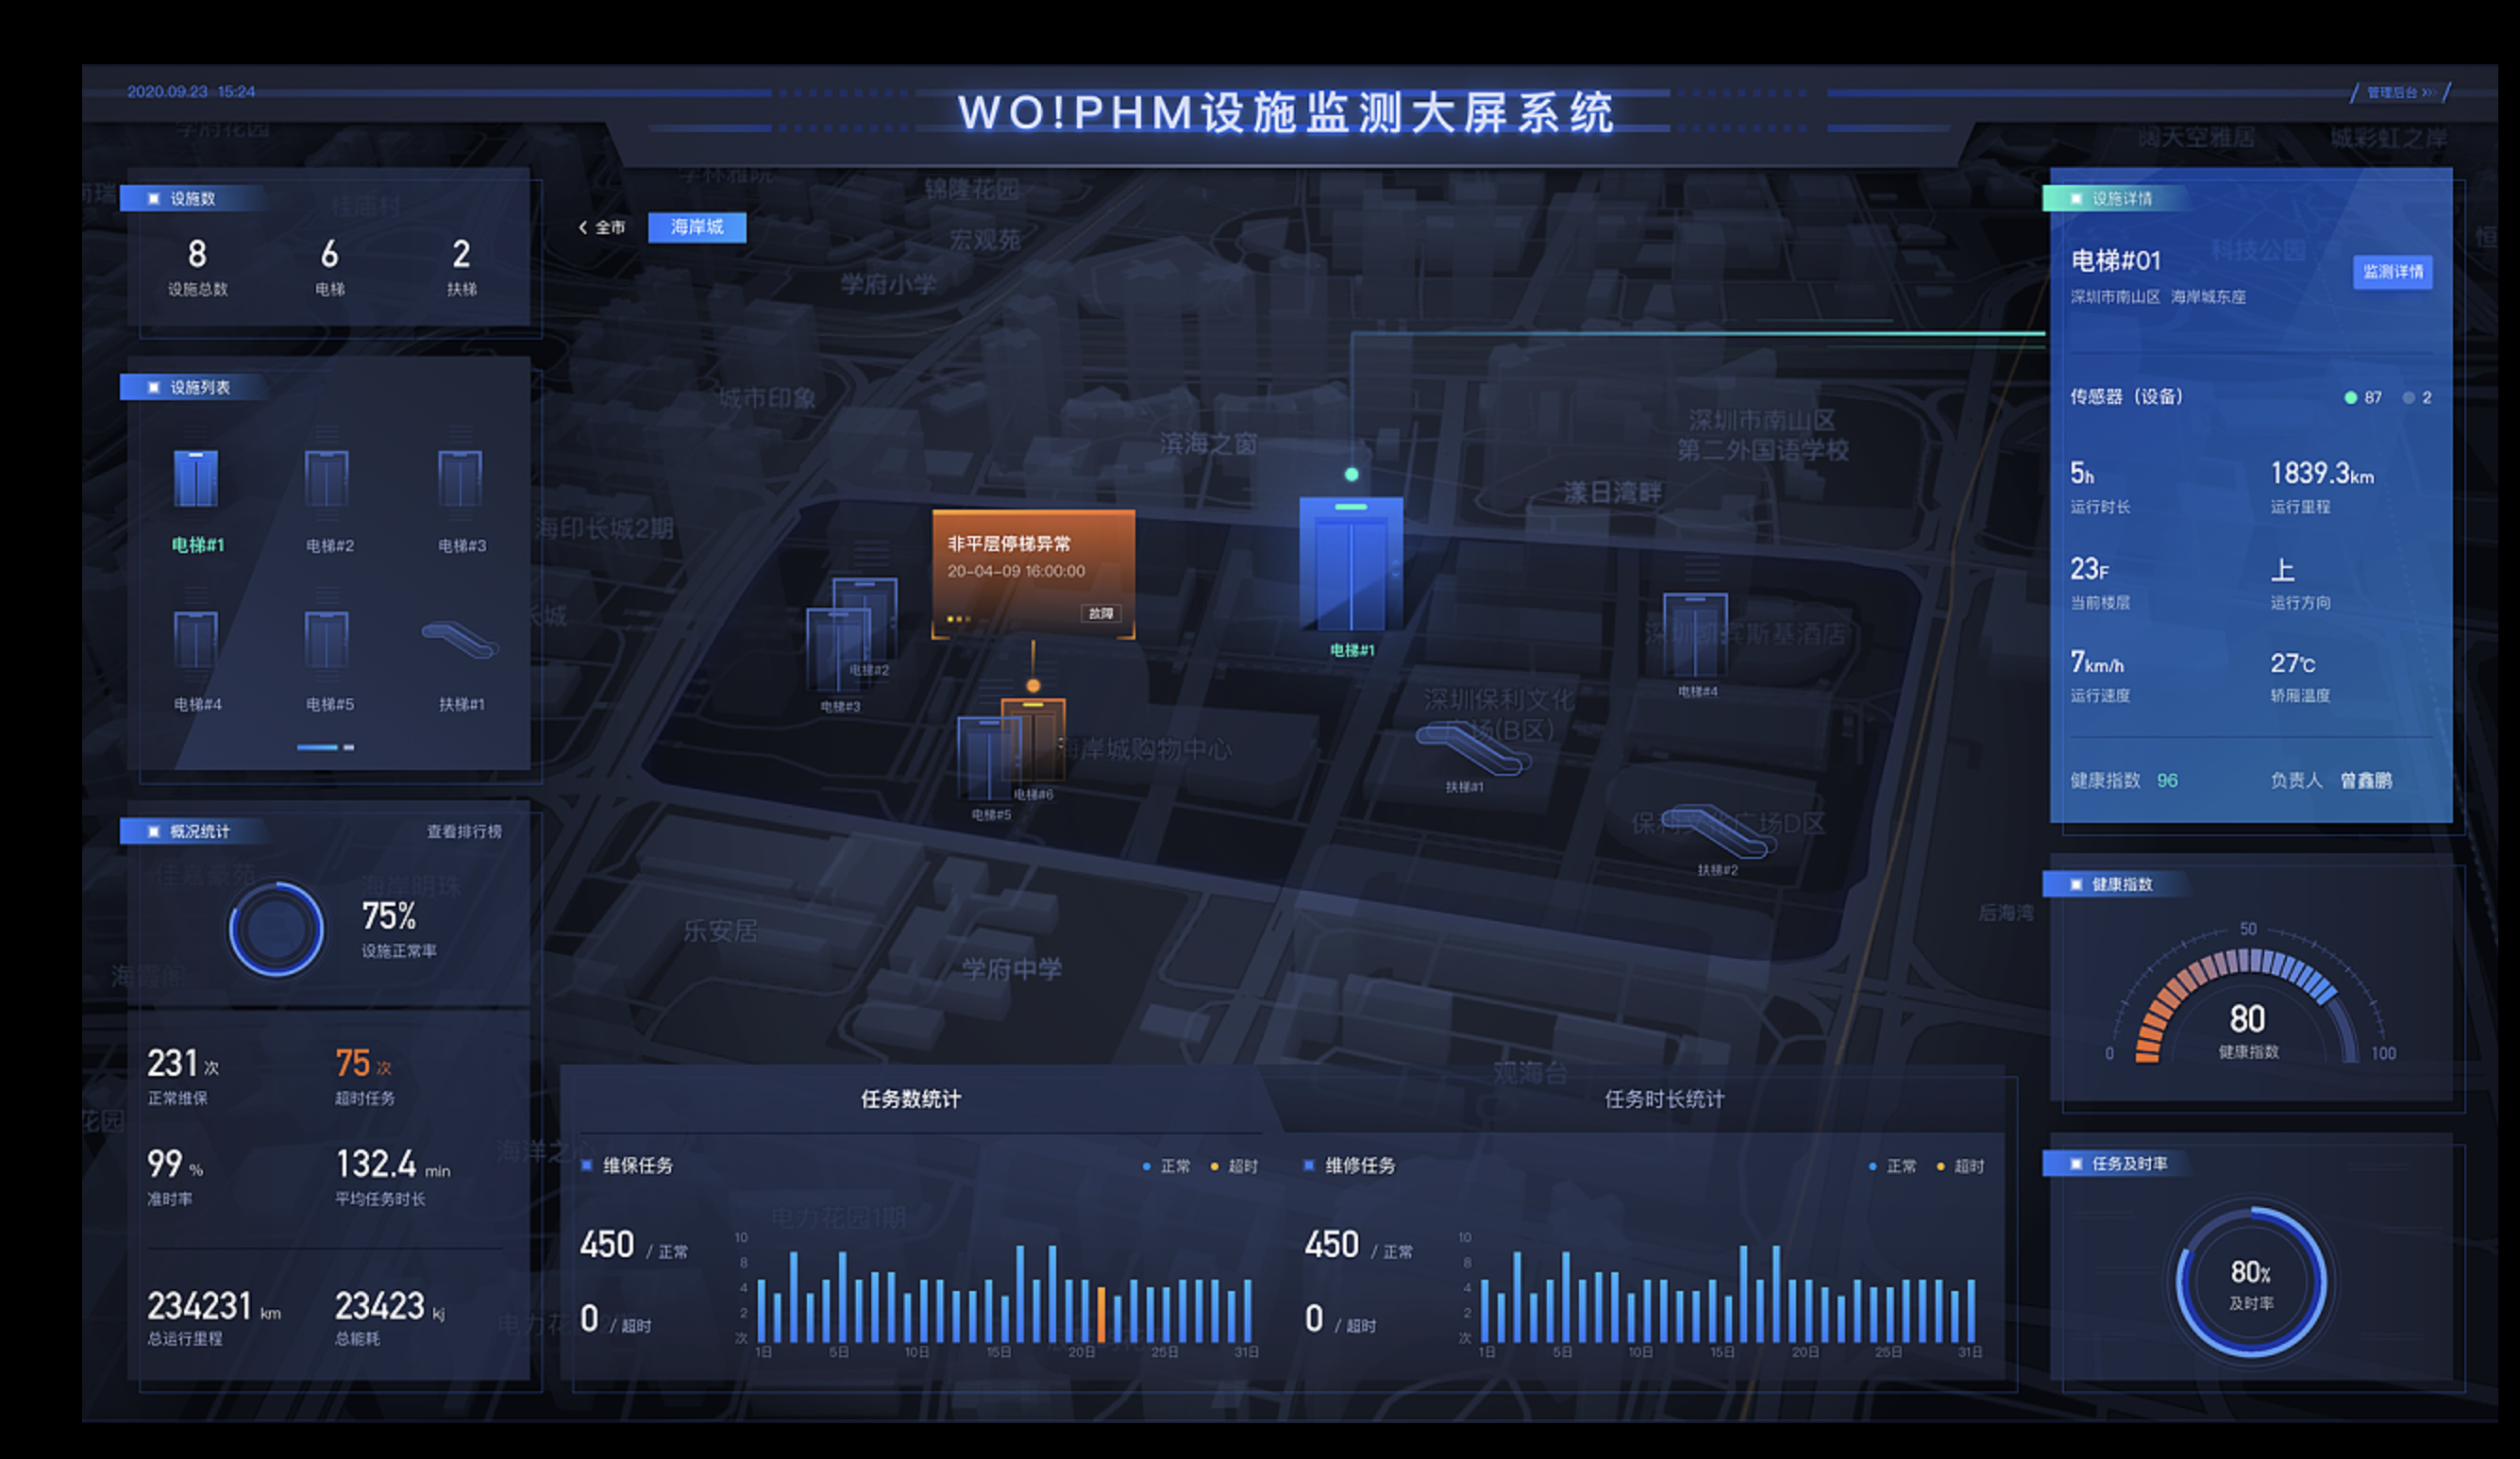Viewport: 2520px width, 1459px height.
Task: Click the orange 75 次 超时任务 value
Action: (x=363, y=1062)
